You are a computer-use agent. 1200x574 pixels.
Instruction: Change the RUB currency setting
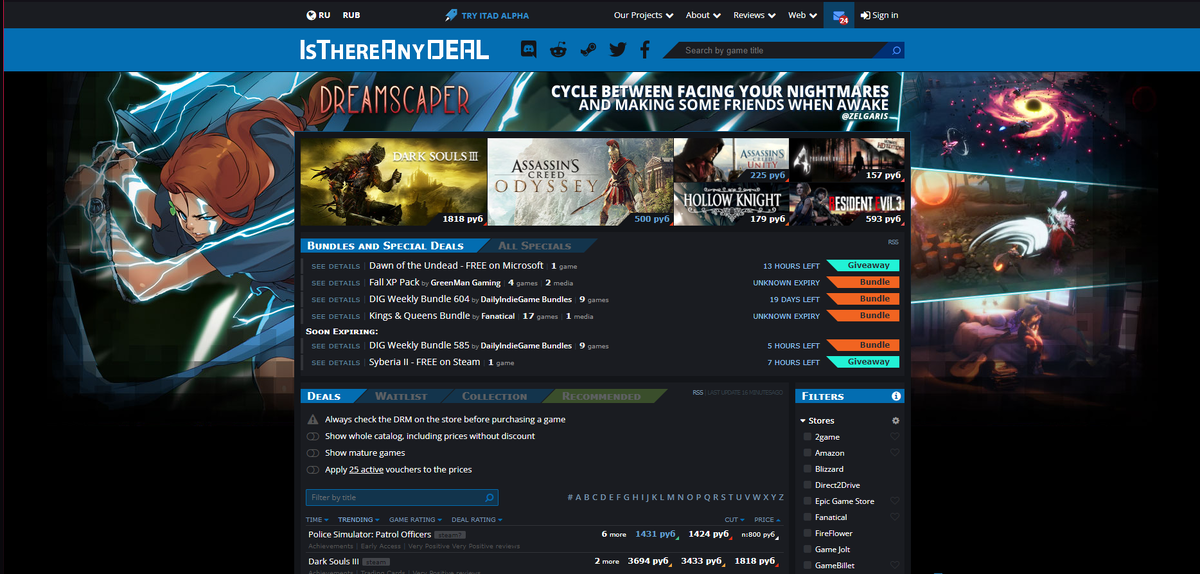tap(351, 15)
